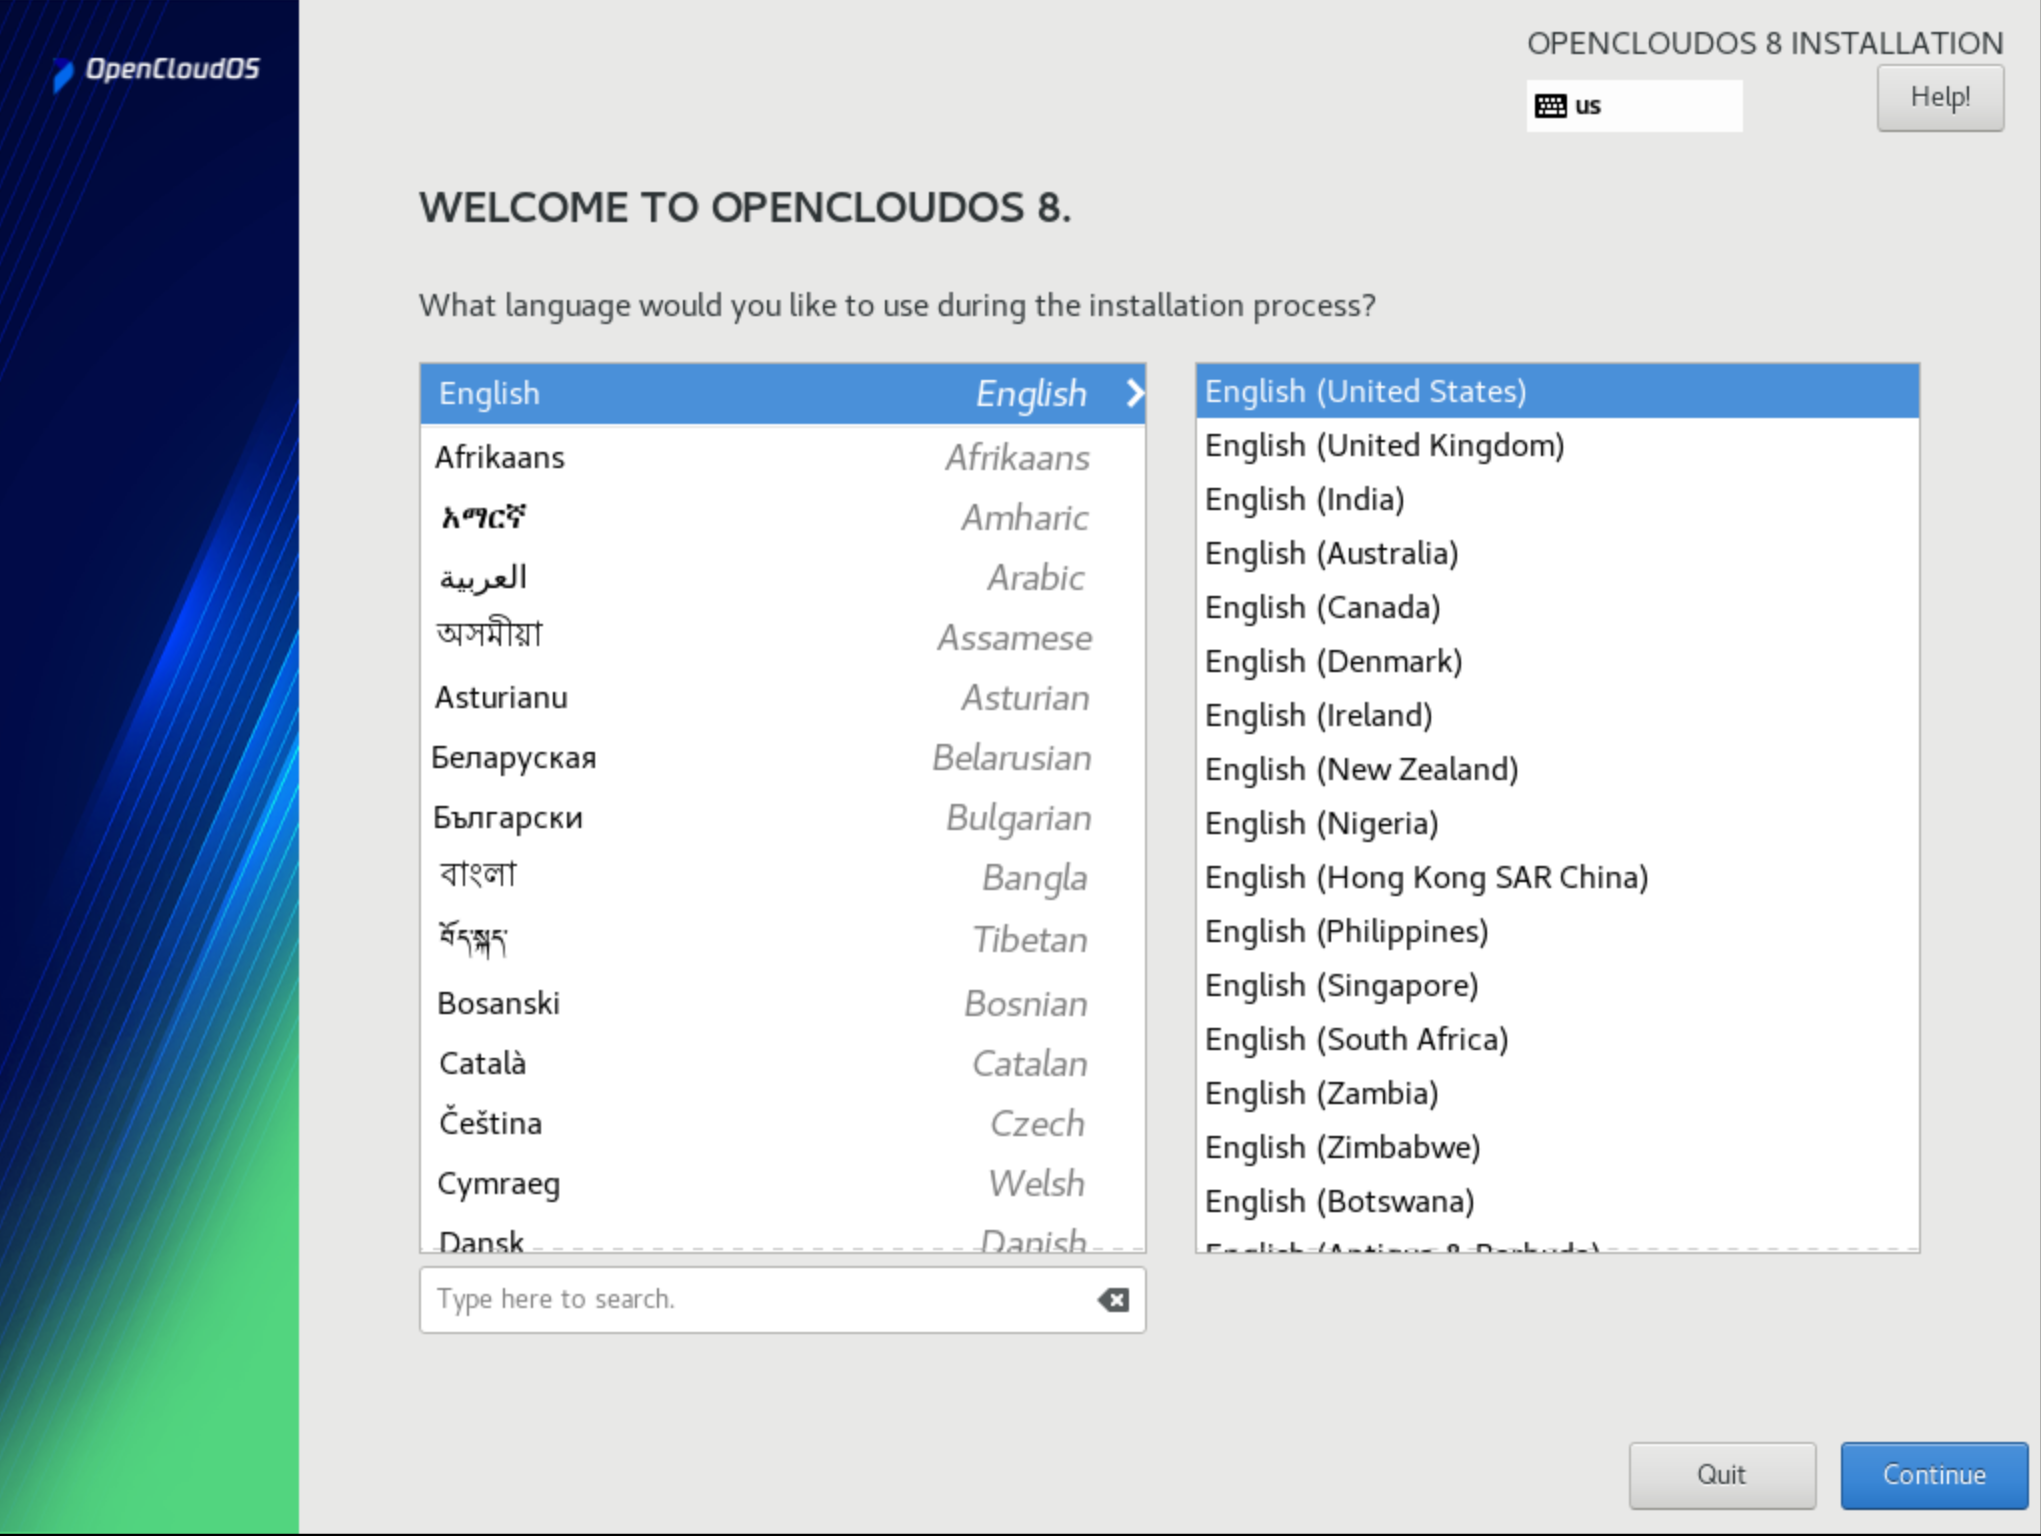Select English in the language list
This screenshot has width=2041, height=1536.
(x=782, y=393)
